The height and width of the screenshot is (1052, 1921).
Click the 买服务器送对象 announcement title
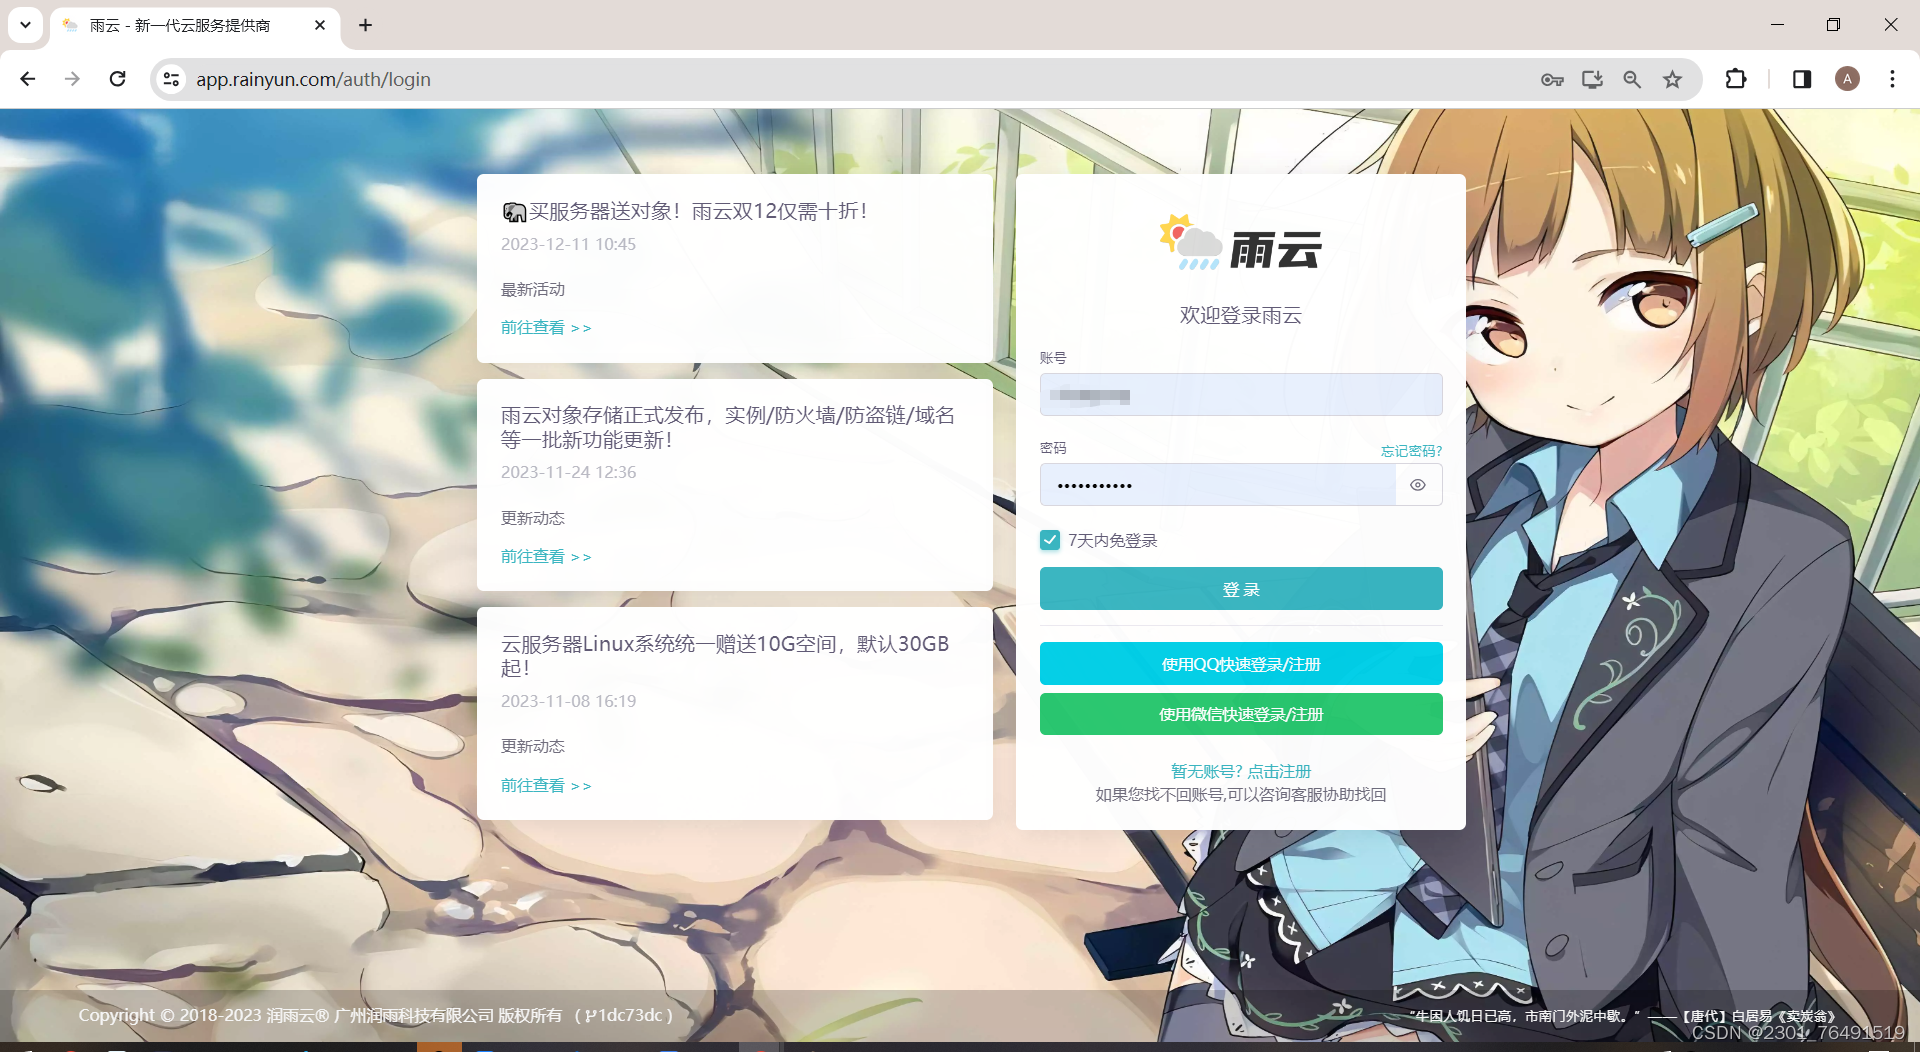685,211
